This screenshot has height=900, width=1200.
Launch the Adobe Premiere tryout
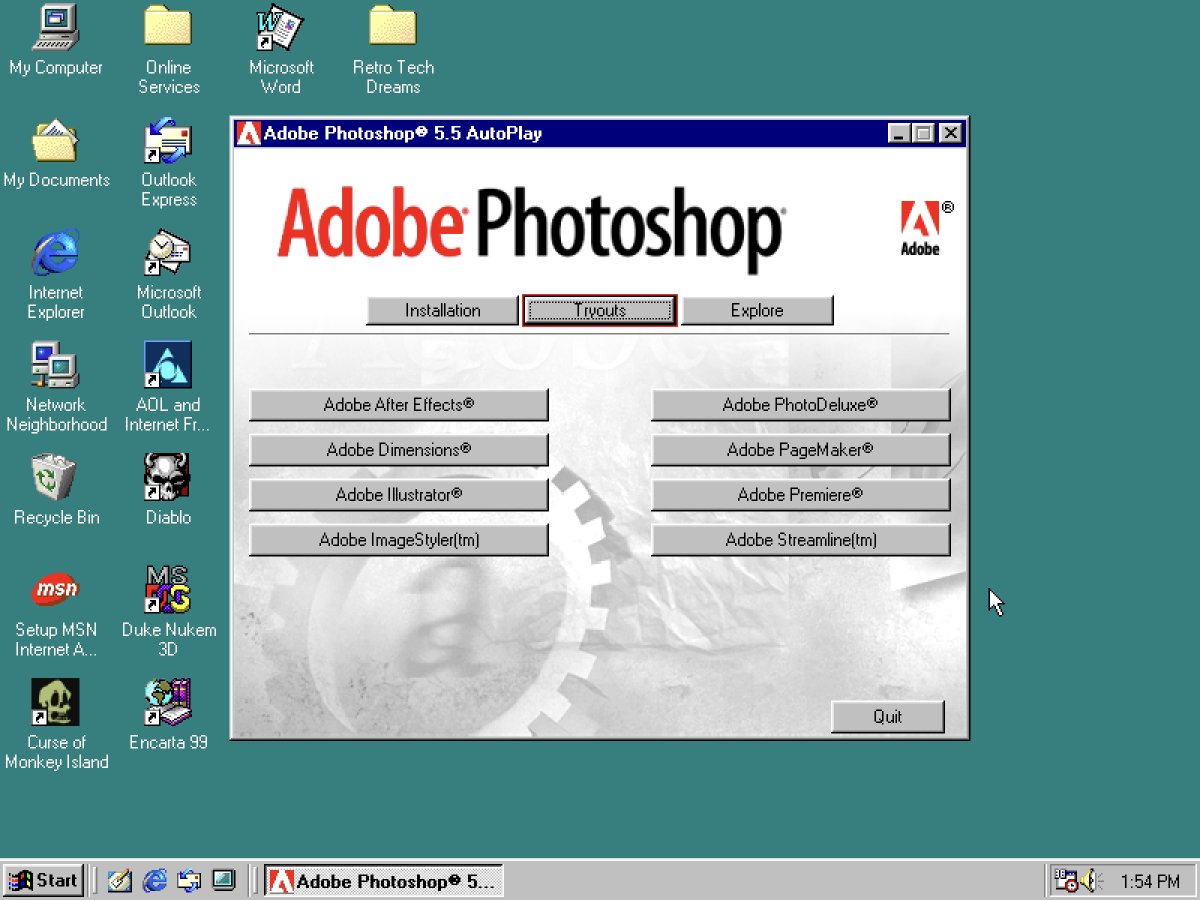click(x=801, y=495)
